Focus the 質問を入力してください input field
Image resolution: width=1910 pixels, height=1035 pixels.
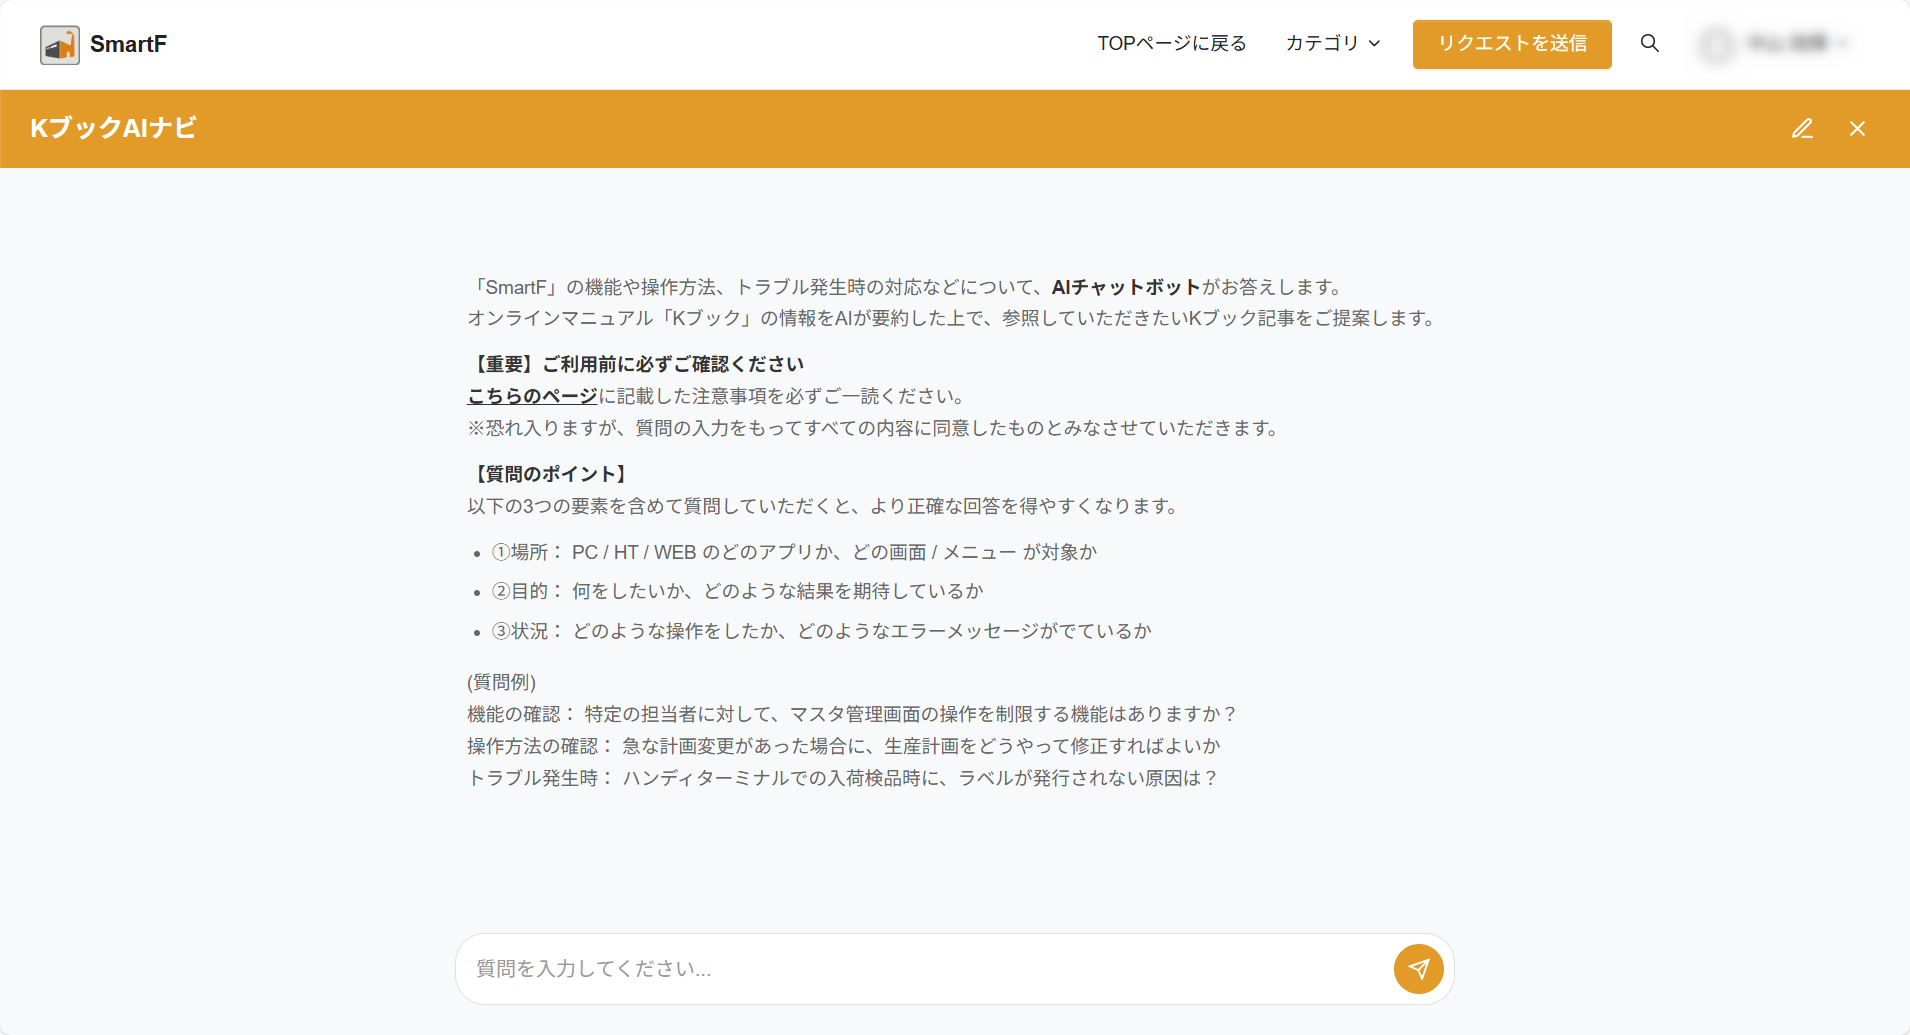tap(920, 968)
